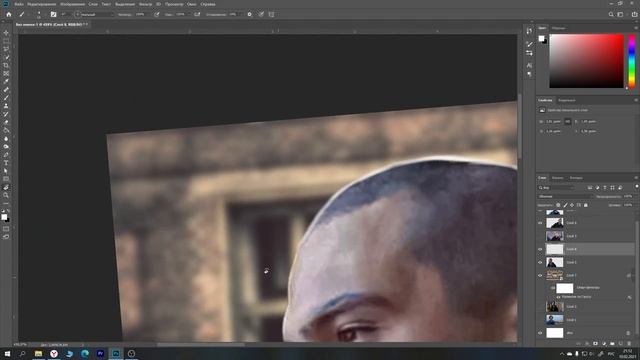Select the Brush tool in the toolbox
Viewport: 640px width, 360px height.
6,98
